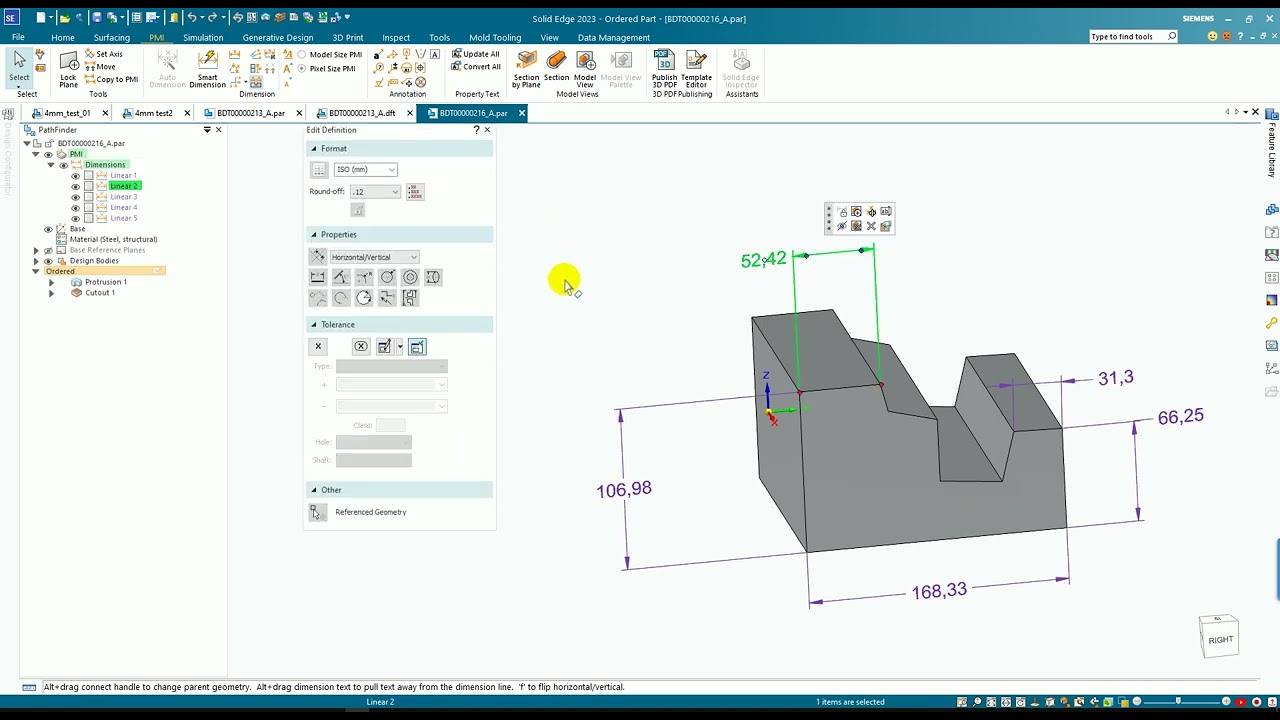1280x720 pixels.
Task: Open Section by Plane command
Action: 526,68
